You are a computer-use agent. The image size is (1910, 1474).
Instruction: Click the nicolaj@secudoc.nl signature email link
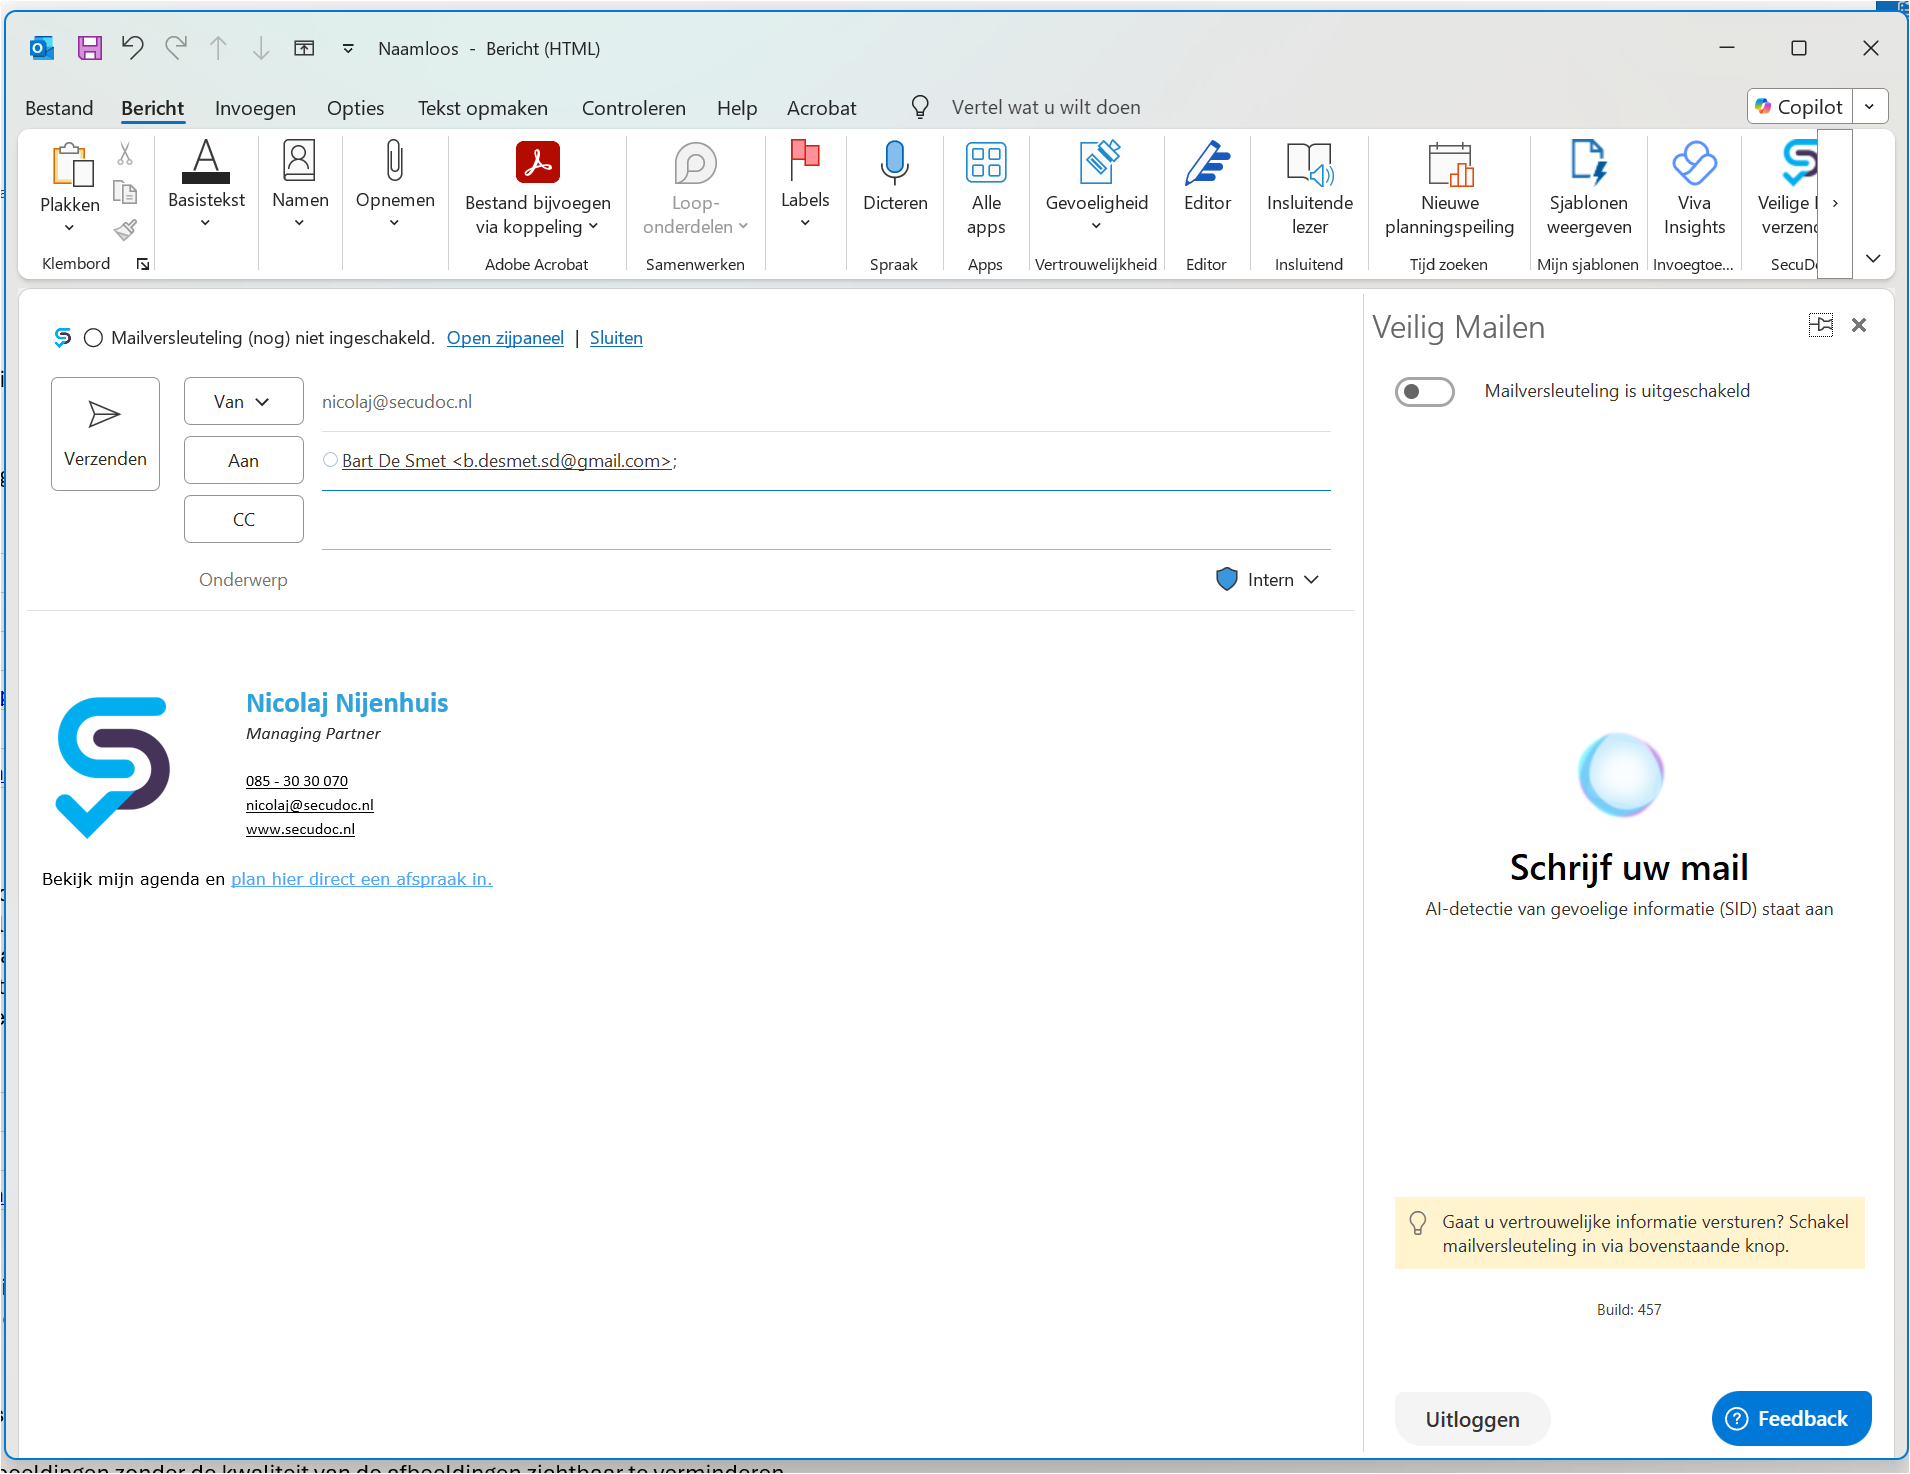[x=309, y=805]
